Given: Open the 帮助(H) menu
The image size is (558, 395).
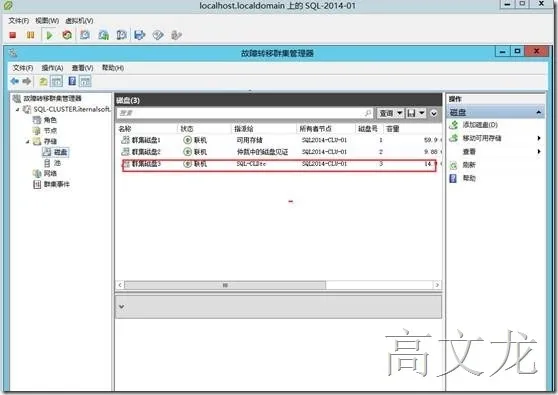Looking at the screenshot, I should click(113, 68).
